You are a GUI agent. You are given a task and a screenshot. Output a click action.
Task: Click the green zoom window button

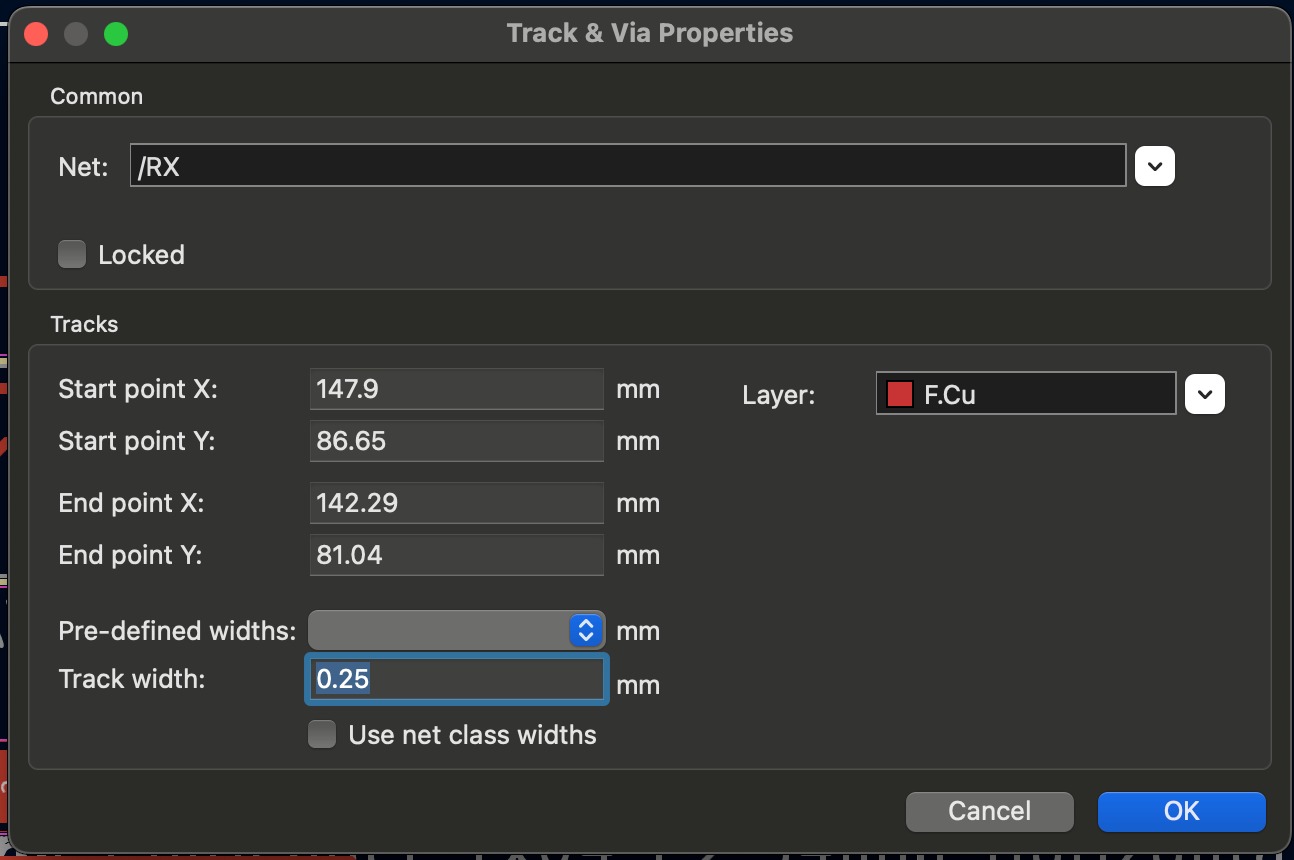click(x=116, y=34)
